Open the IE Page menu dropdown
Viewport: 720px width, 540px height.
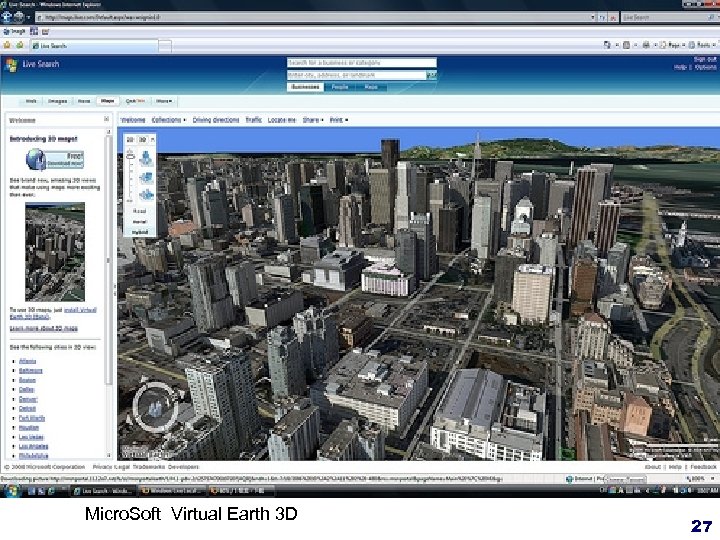[672, 45]
